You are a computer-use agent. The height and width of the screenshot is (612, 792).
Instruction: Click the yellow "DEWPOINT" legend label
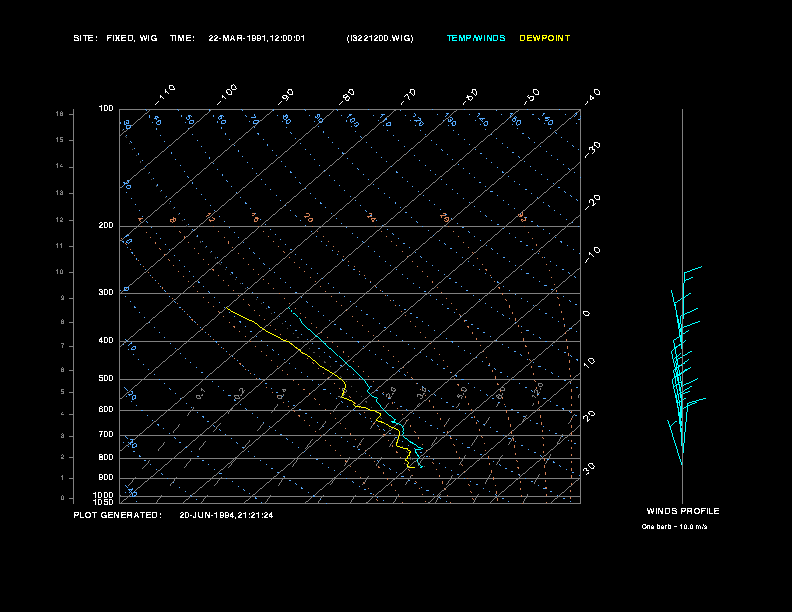544,38
